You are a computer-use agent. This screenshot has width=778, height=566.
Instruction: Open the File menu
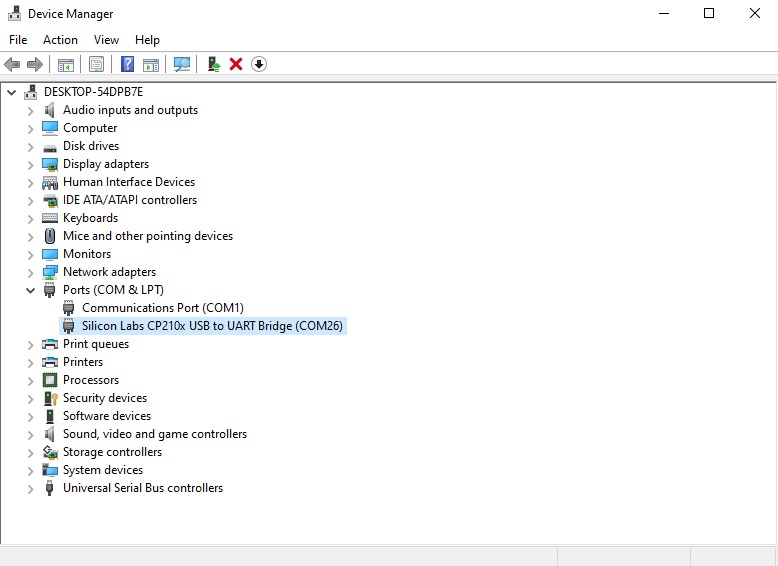[18, 40]
